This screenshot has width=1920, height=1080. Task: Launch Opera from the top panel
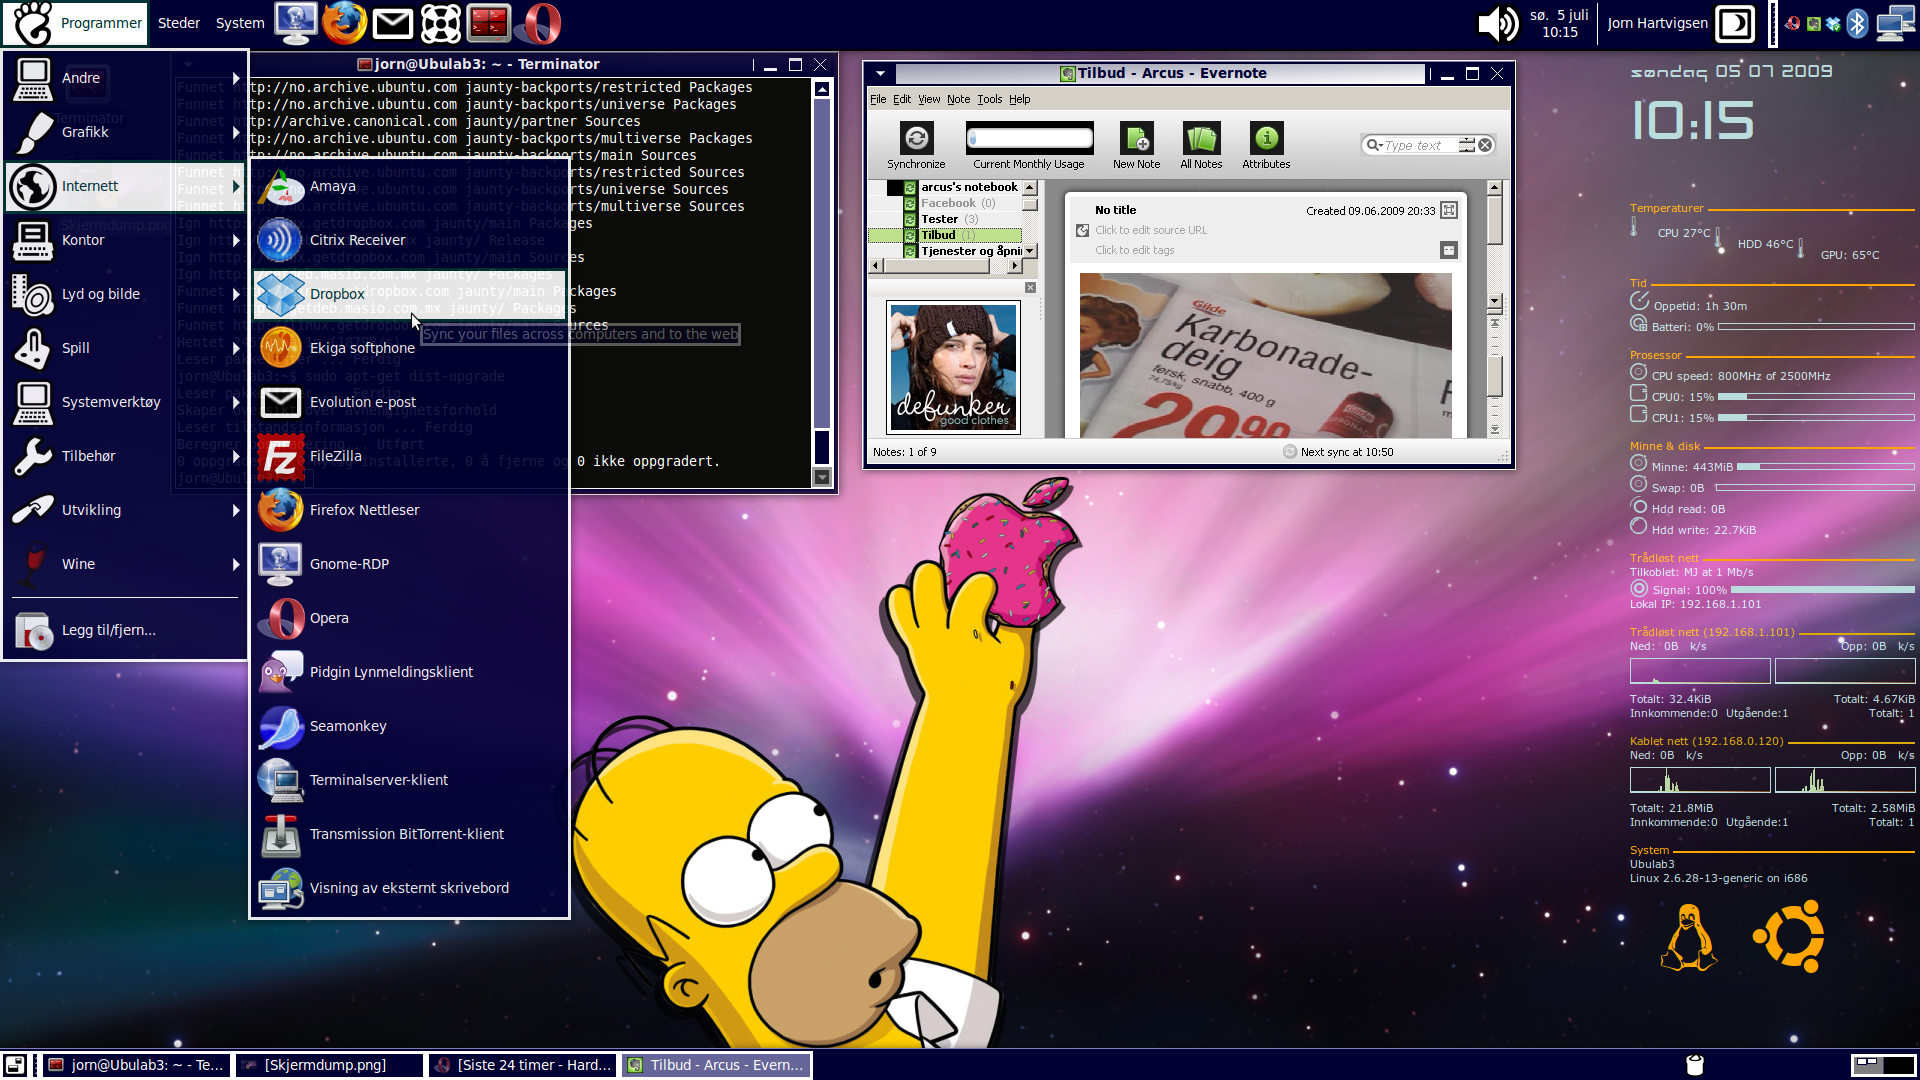click(539, 23)
